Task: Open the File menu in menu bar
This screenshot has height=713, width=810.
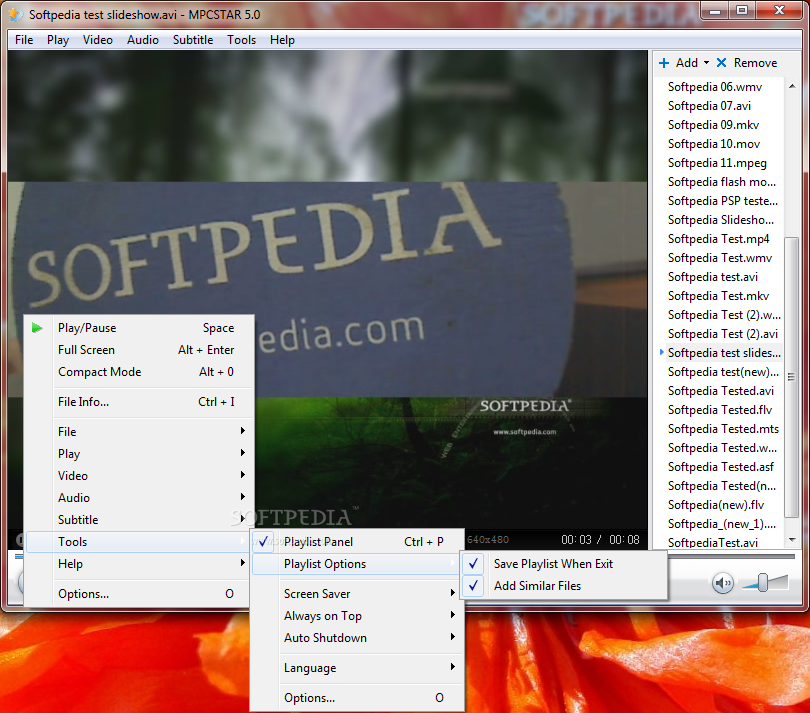Action: [x=24, y=40]
